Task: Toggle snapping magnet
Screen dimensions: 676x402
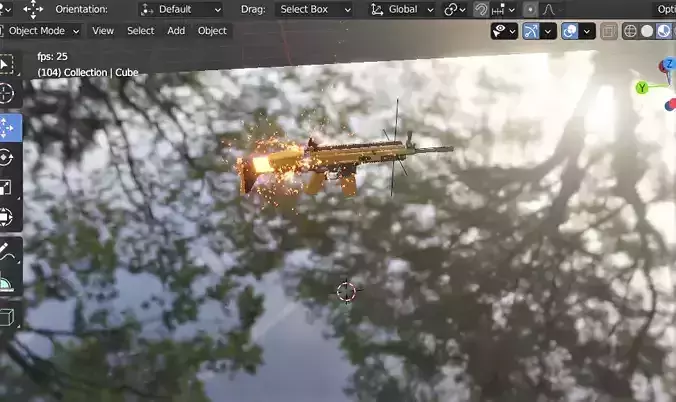Action: tap(481, 9)
